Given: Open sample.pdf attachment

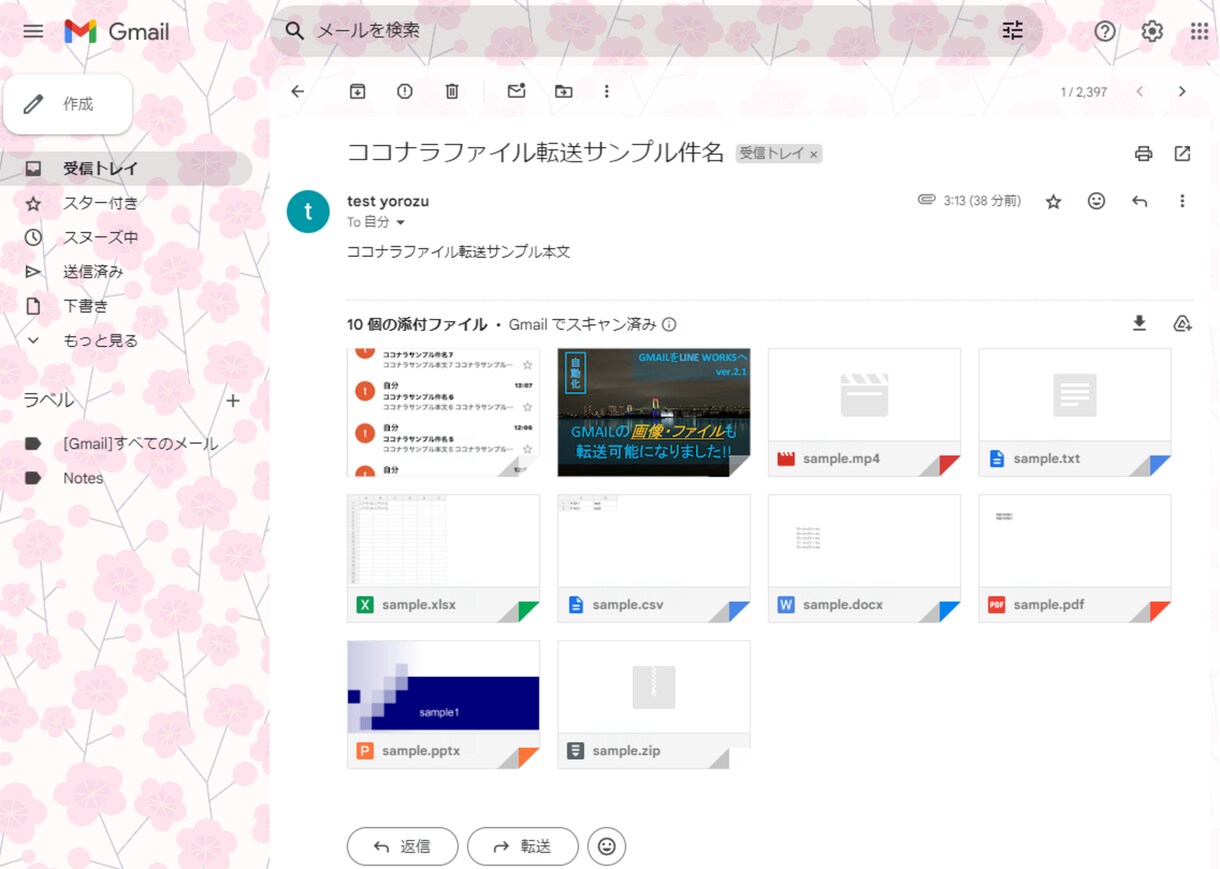Looking at the screenshot, I should click(1075, 558).
